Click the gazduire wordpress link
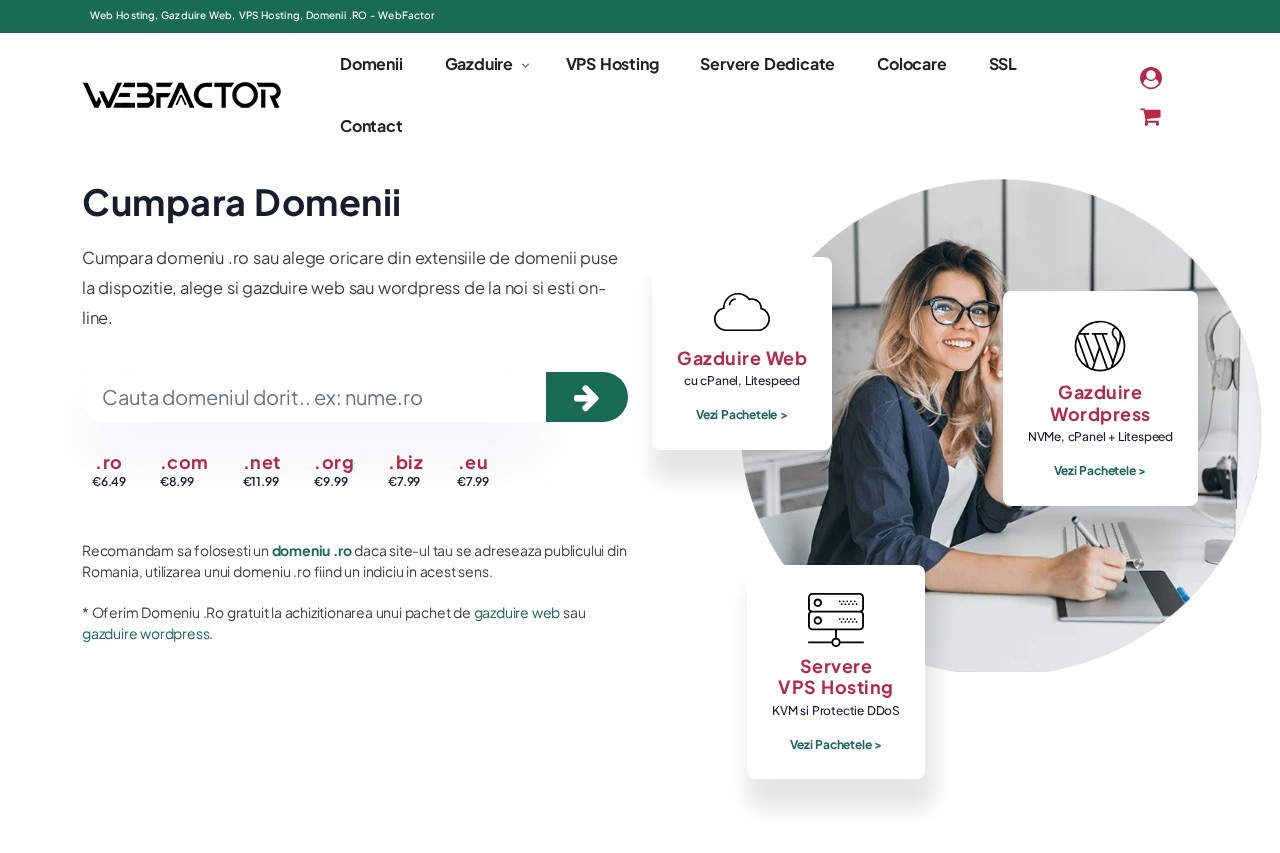The image size is (1280, 853). tap(145, 634)
